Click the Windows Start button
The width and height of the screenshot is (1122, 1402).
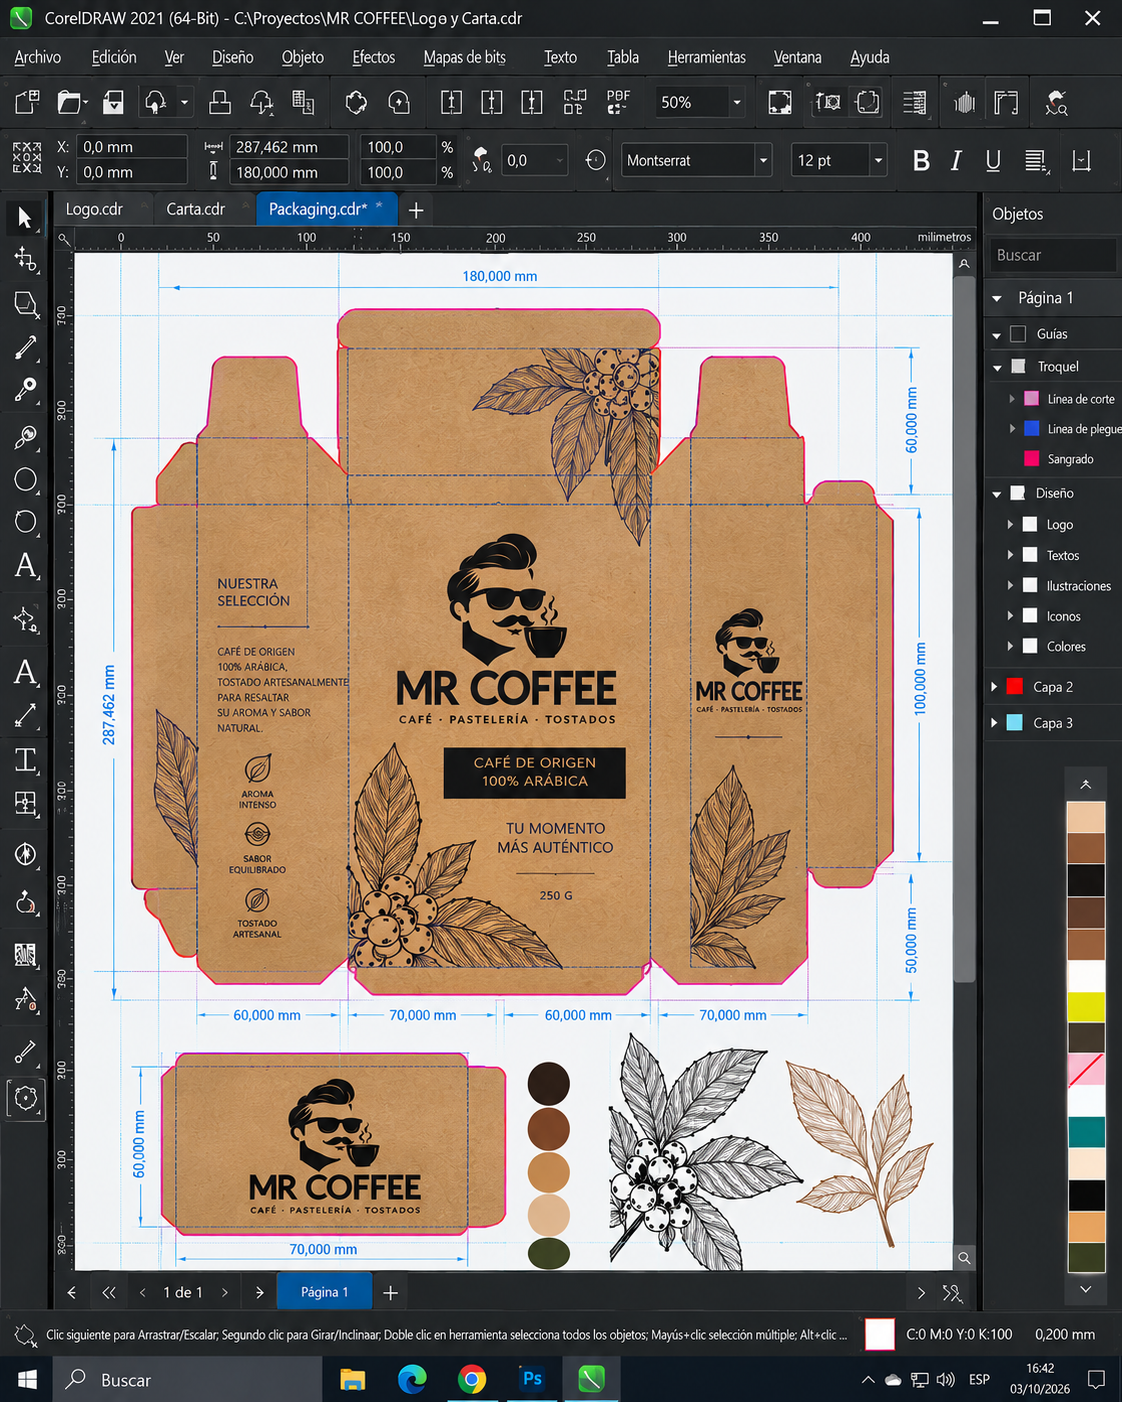[x=27, y=1379]
